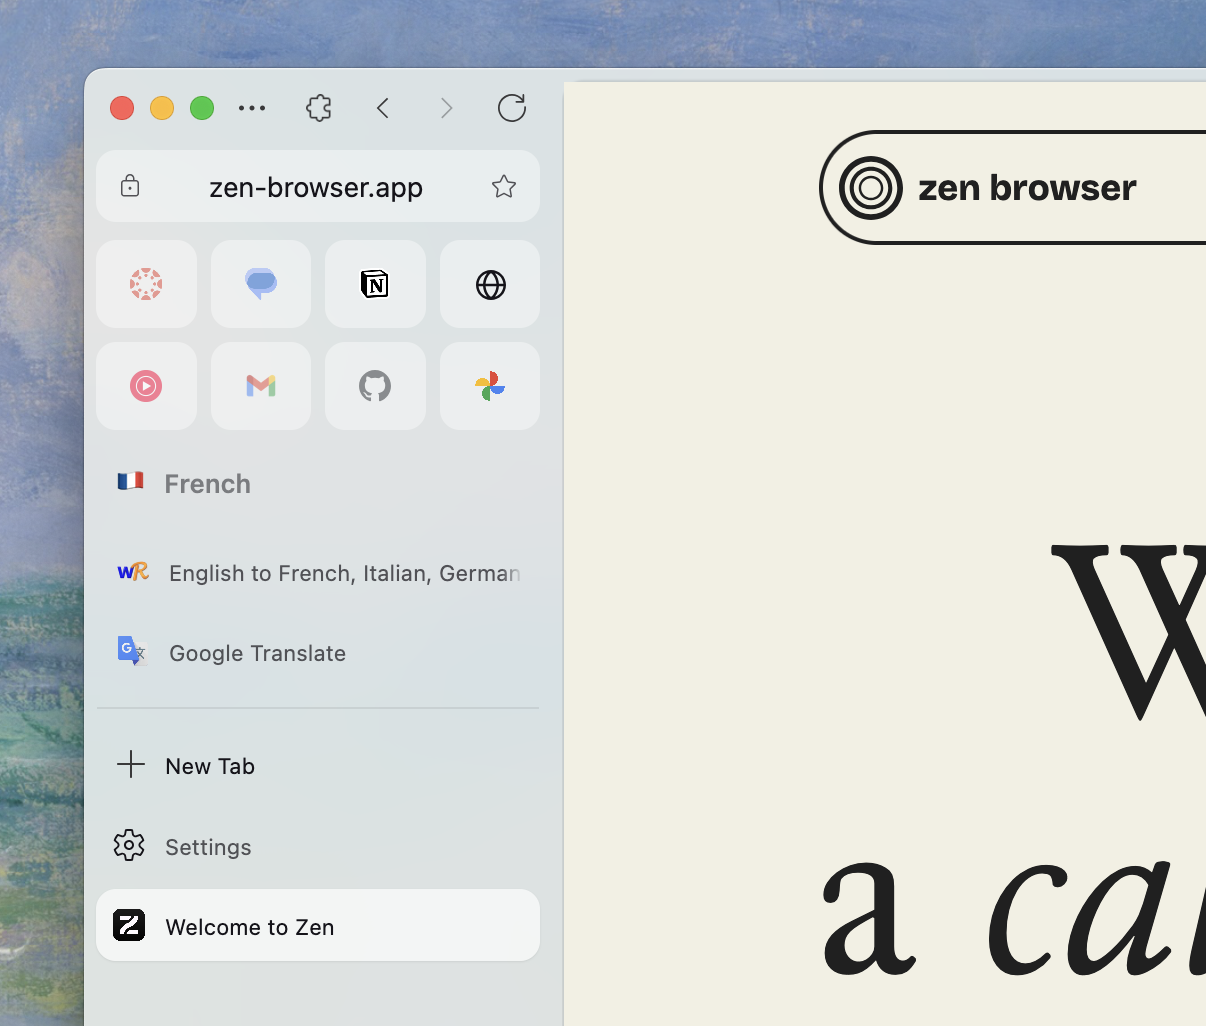Open the blue chat bubble essential

pyautogui.click(x=261, y=284)
